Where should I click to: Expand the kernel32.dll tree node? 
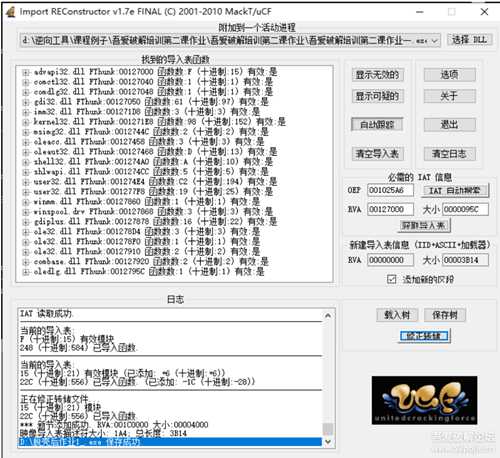26,122
